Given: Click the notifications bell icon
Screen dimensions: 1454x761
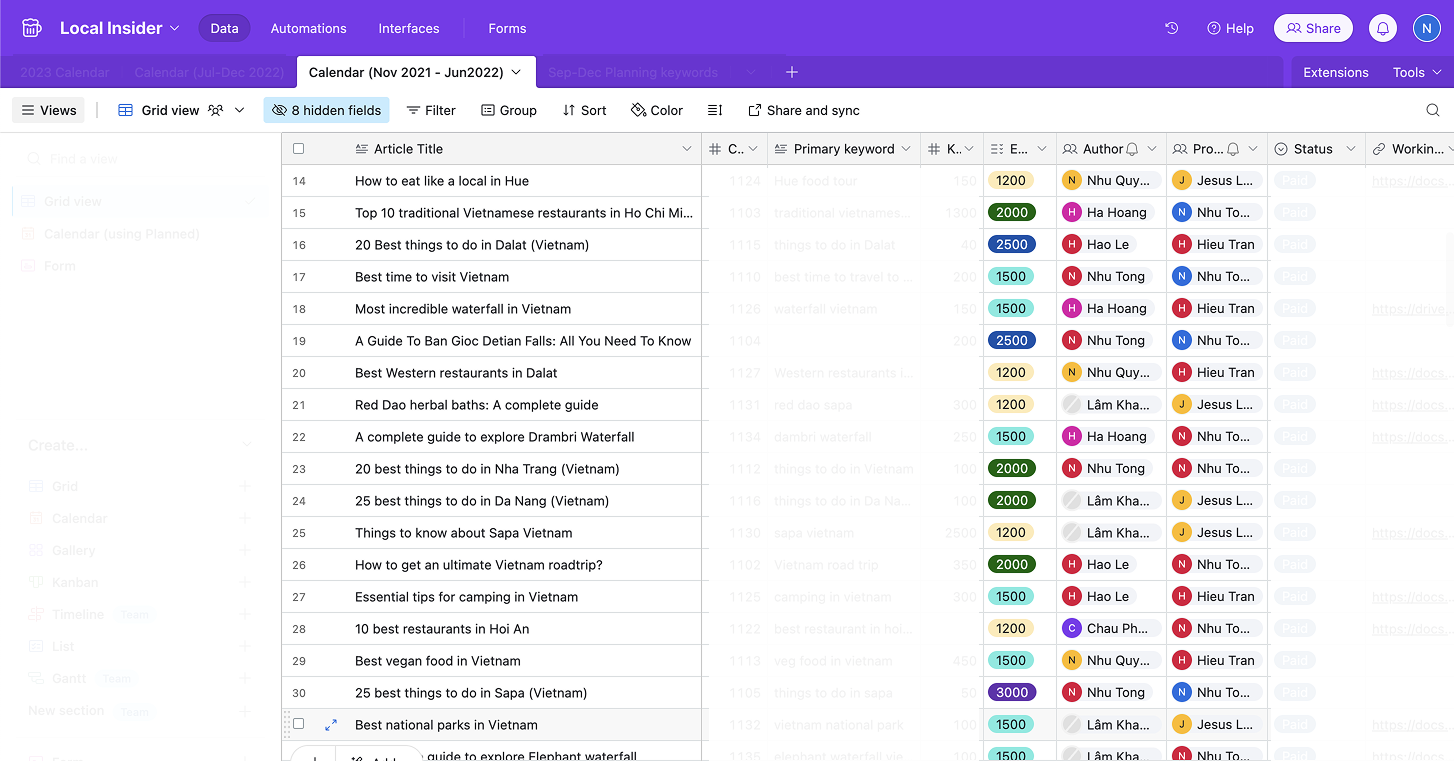Looking at the screenshot, I should tap(1383, 28).
